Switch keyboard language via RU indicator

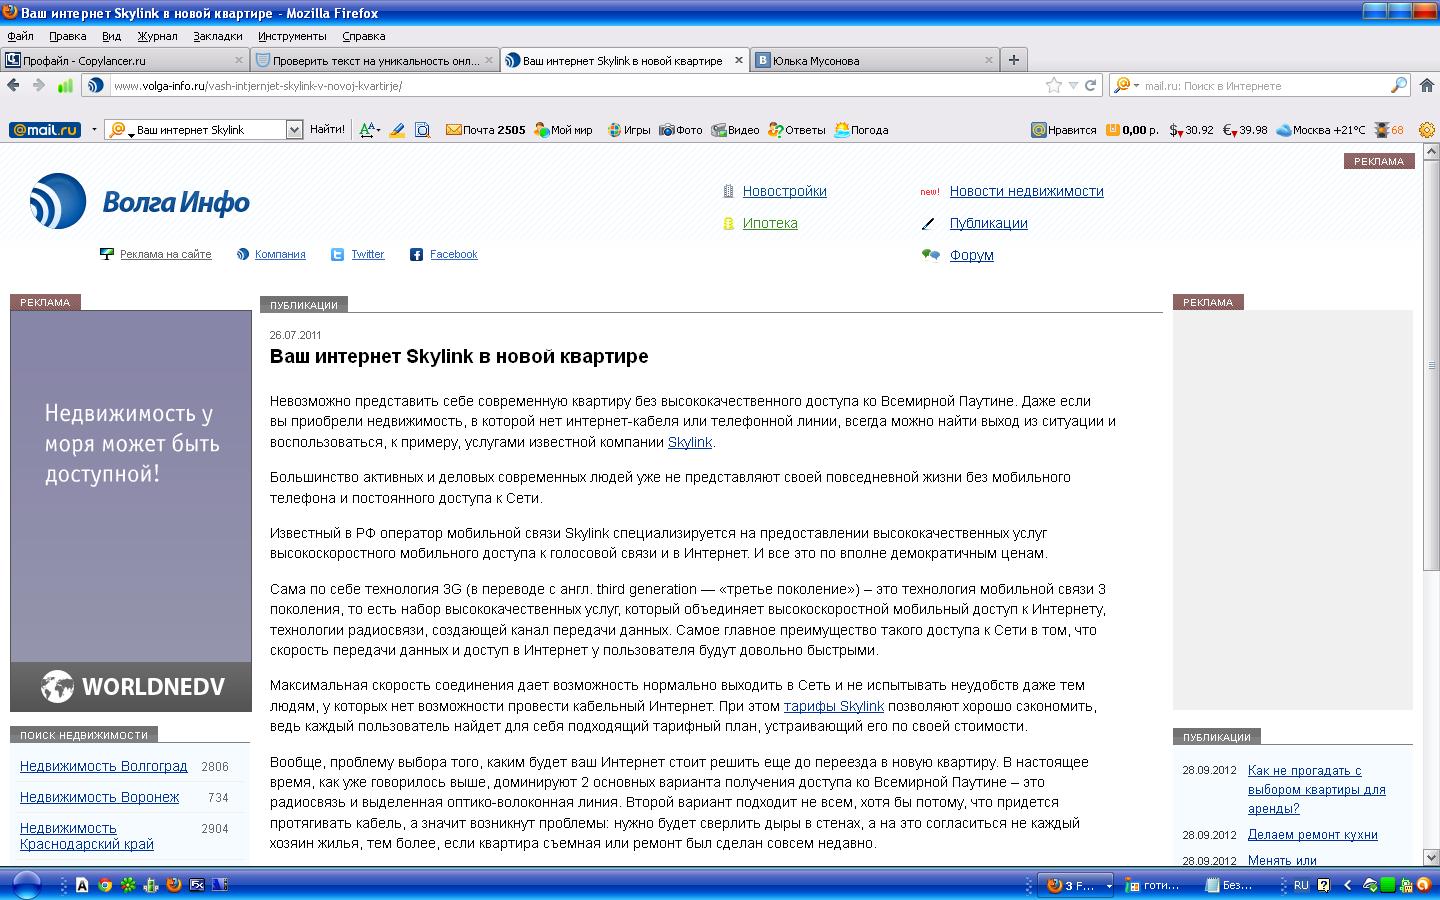[x=1301, y=885]
